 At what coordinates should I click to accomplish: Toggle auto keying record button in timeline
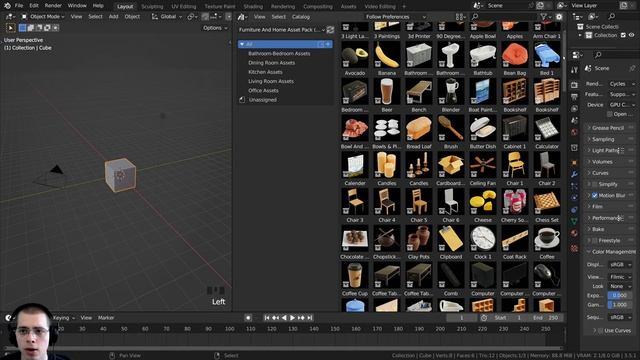pyautogui.click(x=248, y=318)
